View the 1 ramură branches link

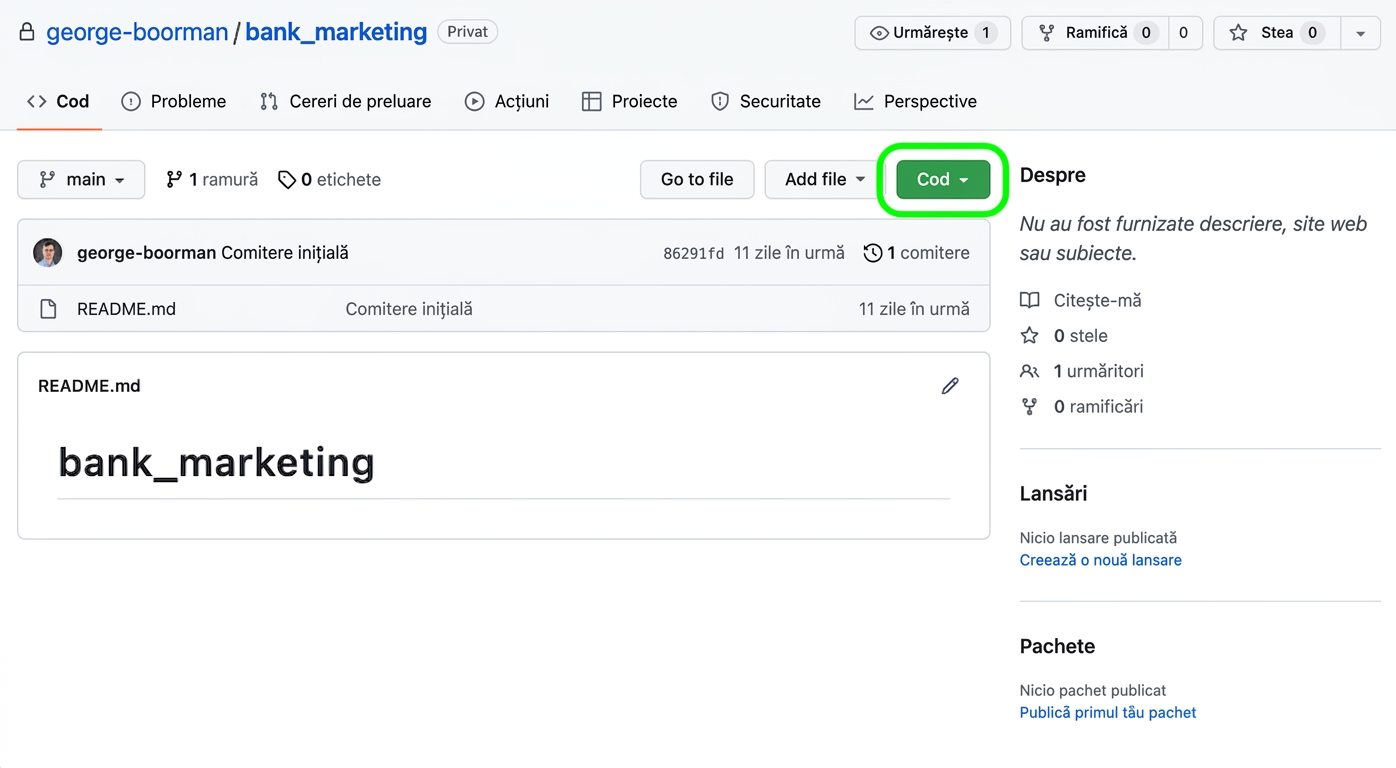(x=212, y=179)
